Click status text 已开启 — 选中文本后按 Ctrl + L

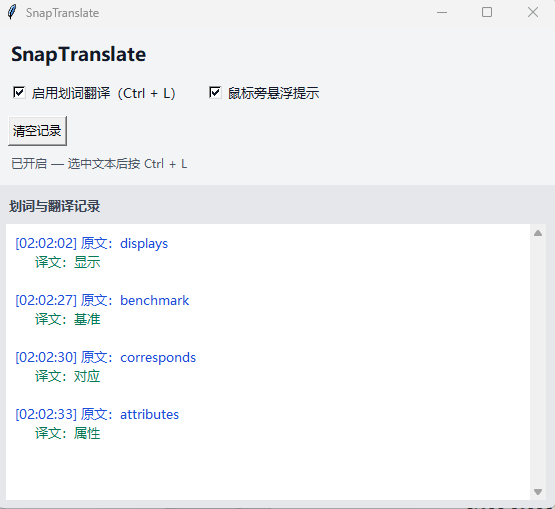tap(99, 164)
